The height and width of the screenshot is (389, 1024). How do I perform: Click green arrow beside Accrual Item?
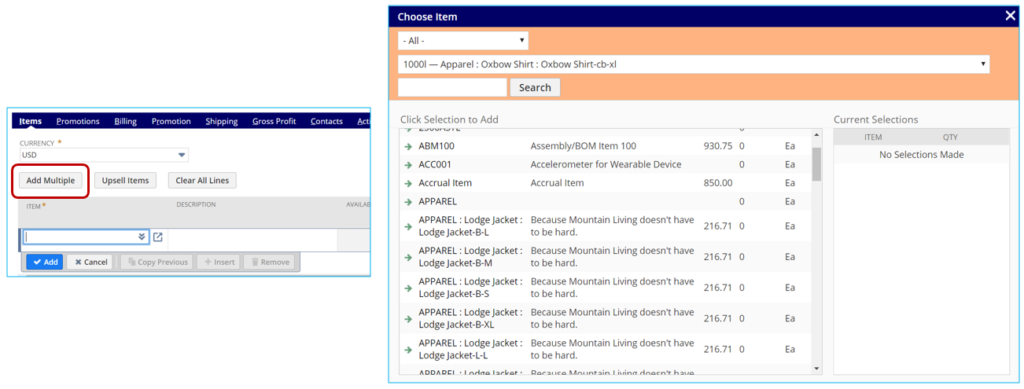[x=408, y=183]
